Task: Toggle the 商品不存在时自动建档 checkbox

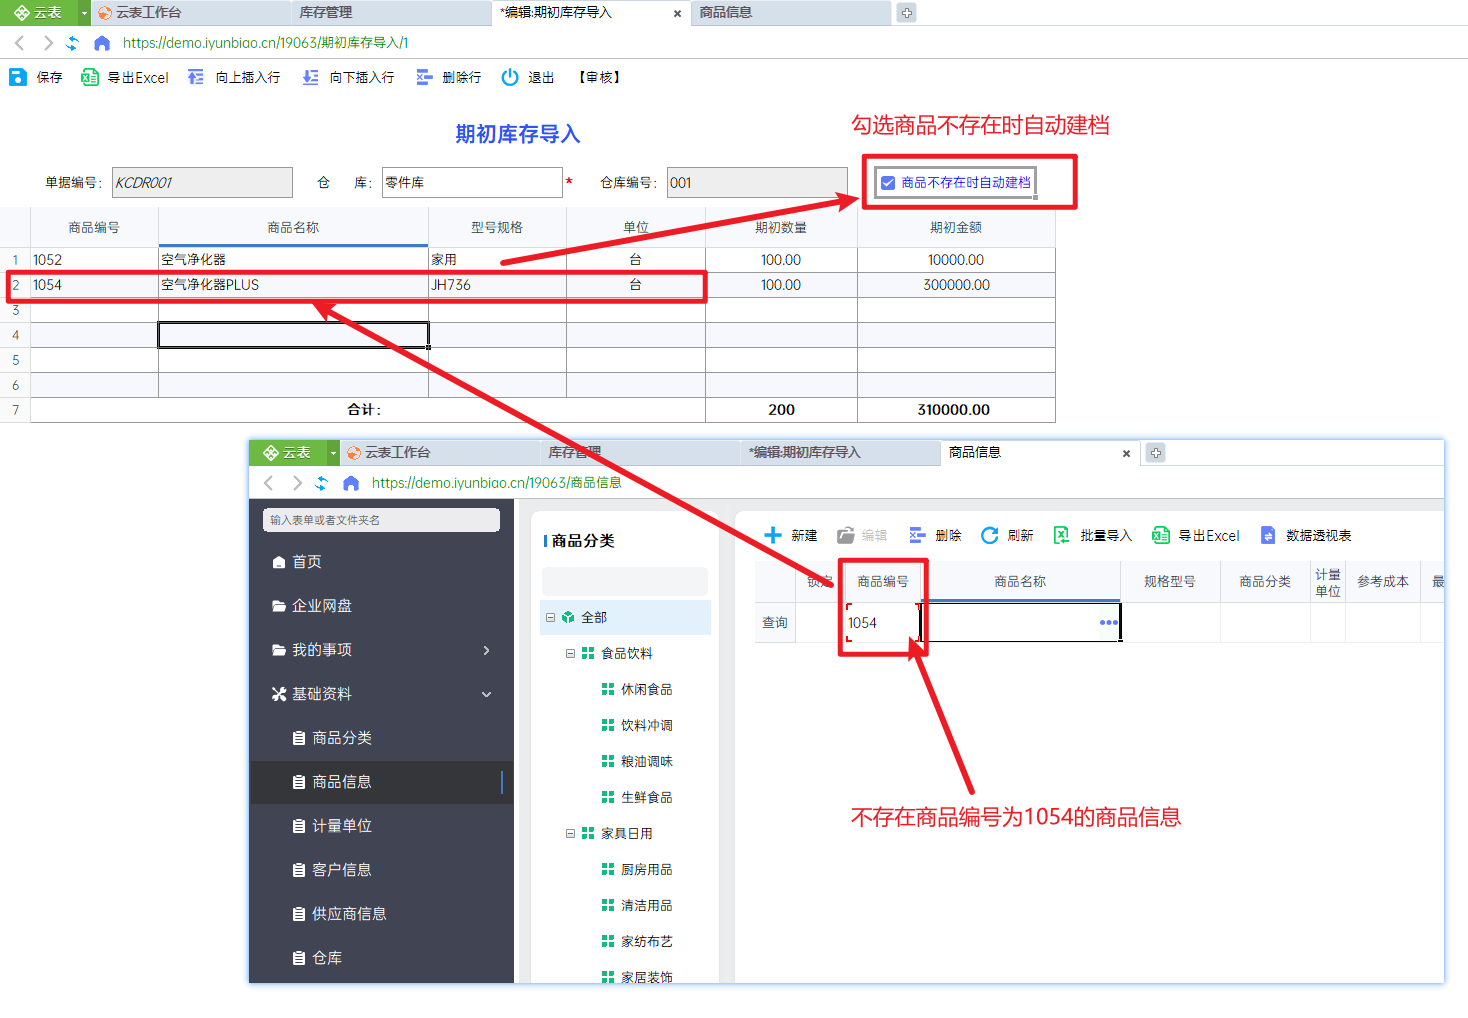Action: [x=888, y=183]
